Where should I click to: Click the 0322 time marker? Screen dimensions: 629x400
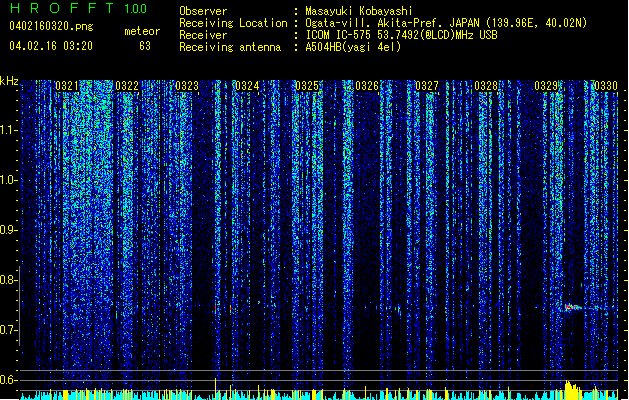tap(127, 86)
